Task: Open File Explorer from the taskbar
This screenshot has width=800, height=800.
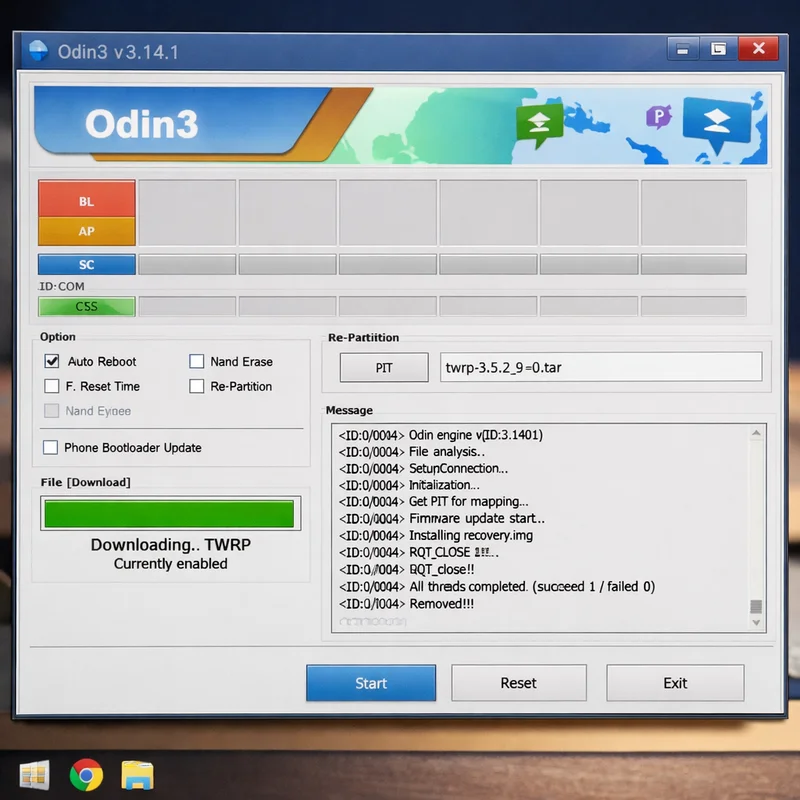Action: (x=137, y=775)
